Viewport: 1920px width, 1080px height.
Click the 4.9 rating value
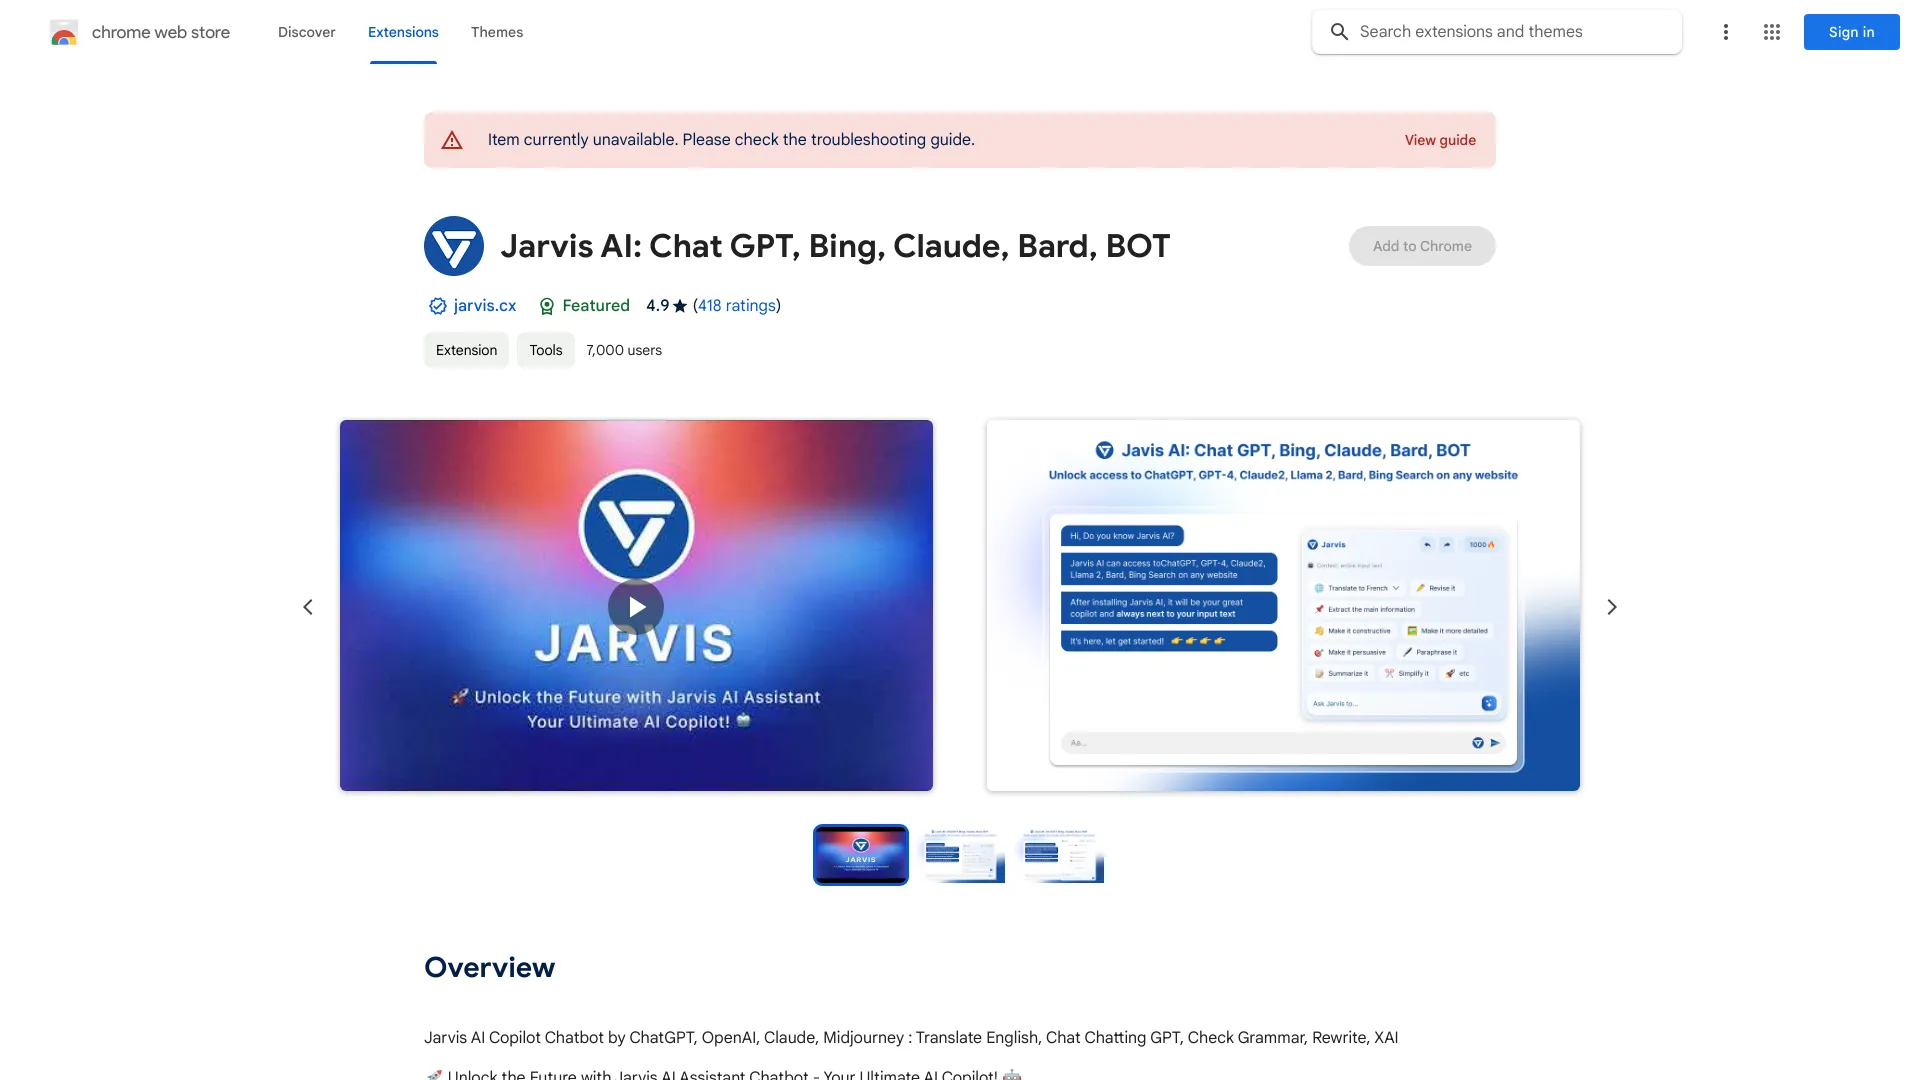pyautogui.click(x=657, y=306)
